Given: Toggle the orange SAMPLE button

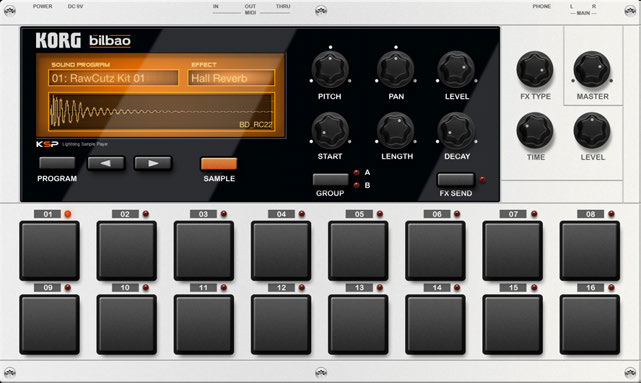Looking at the screenshot, I should [x=219, y=164].
